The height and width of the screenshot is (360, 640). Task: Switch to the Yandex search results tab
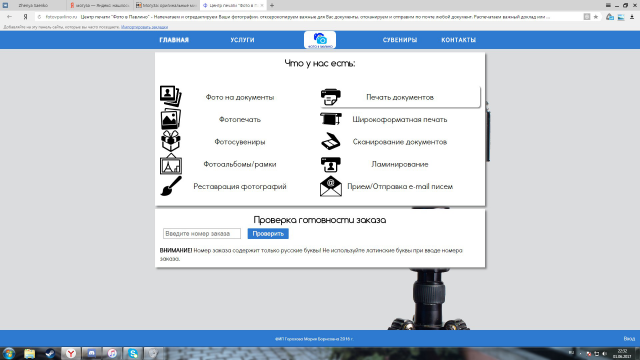click(x=99, y=5)
